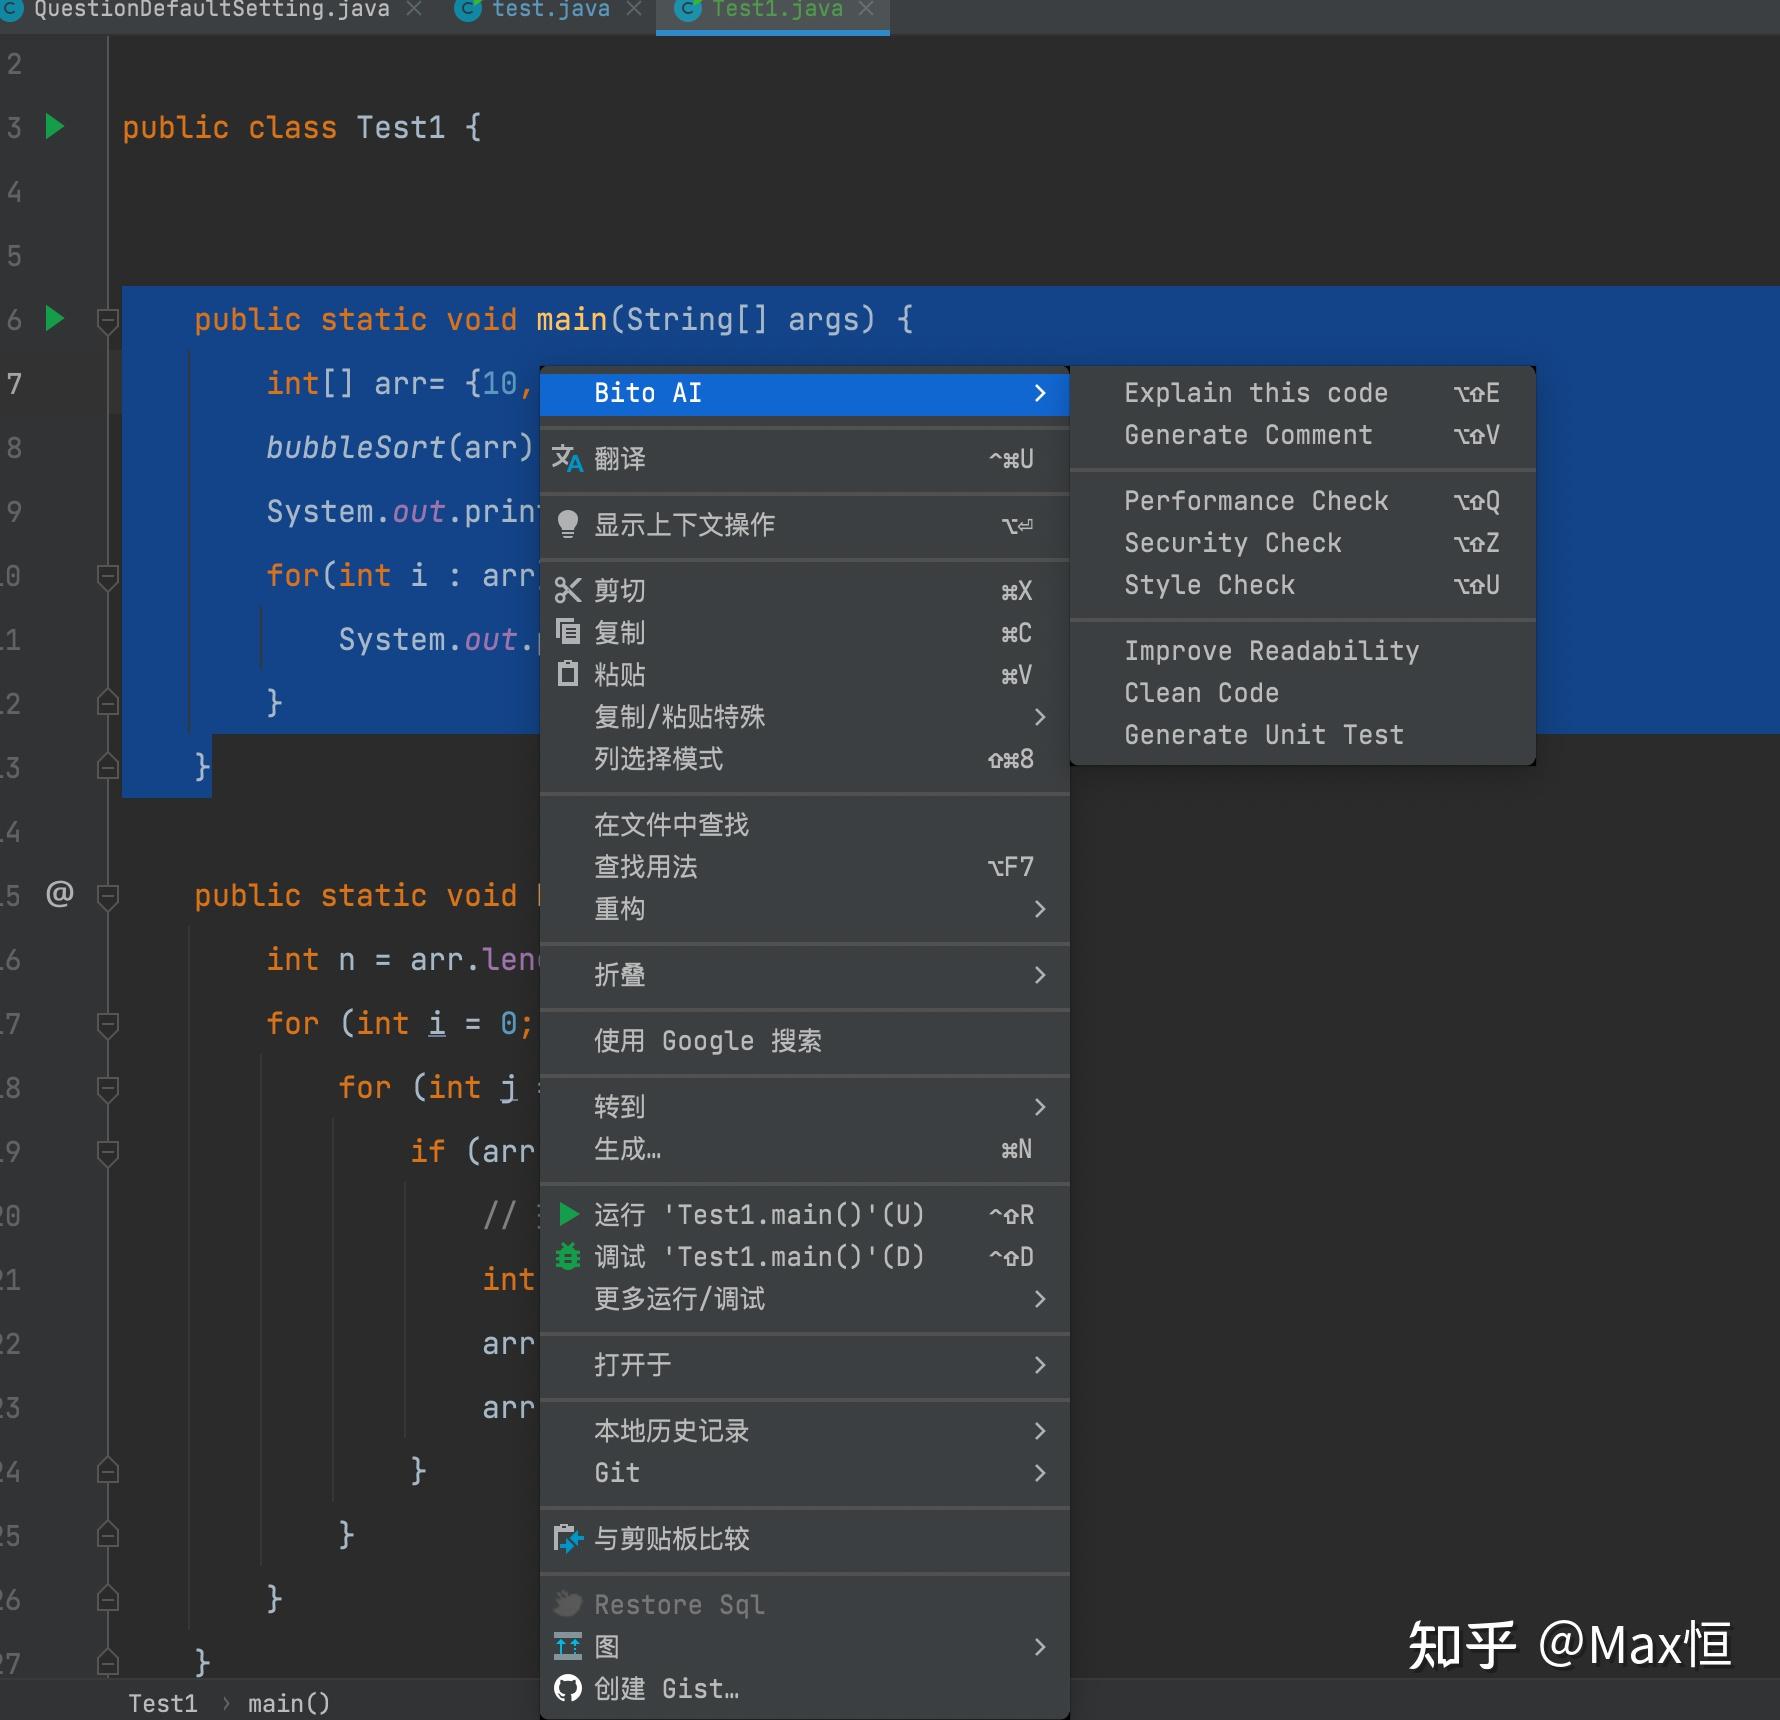Click the class name Test1 in code
The height and width of the screenshot is (1720, 1780).
pyautogui.click(x=400, y=127)
